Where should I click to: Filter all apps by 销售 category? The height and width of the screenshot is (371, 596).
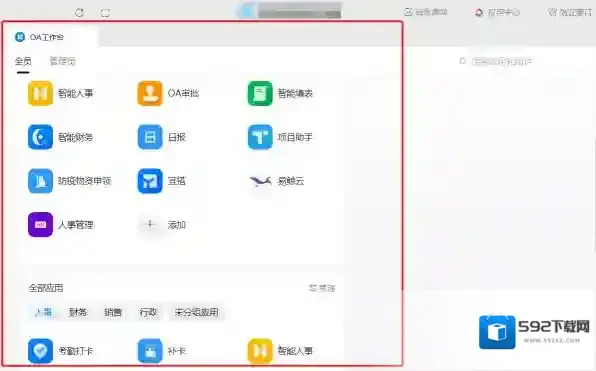pos(113,312)
